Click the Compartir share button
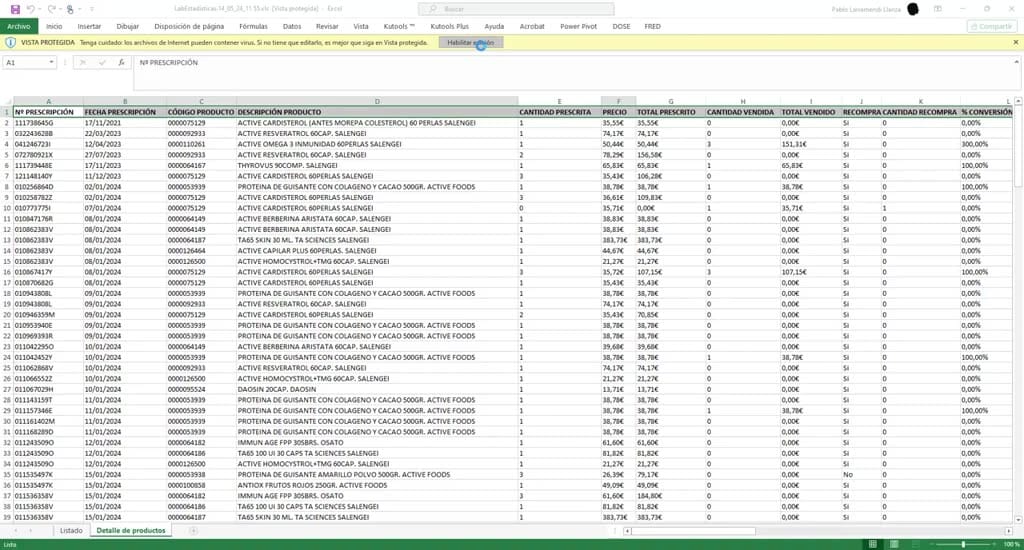The height and width of the screenshot is (550, 1024). point(991,26)
